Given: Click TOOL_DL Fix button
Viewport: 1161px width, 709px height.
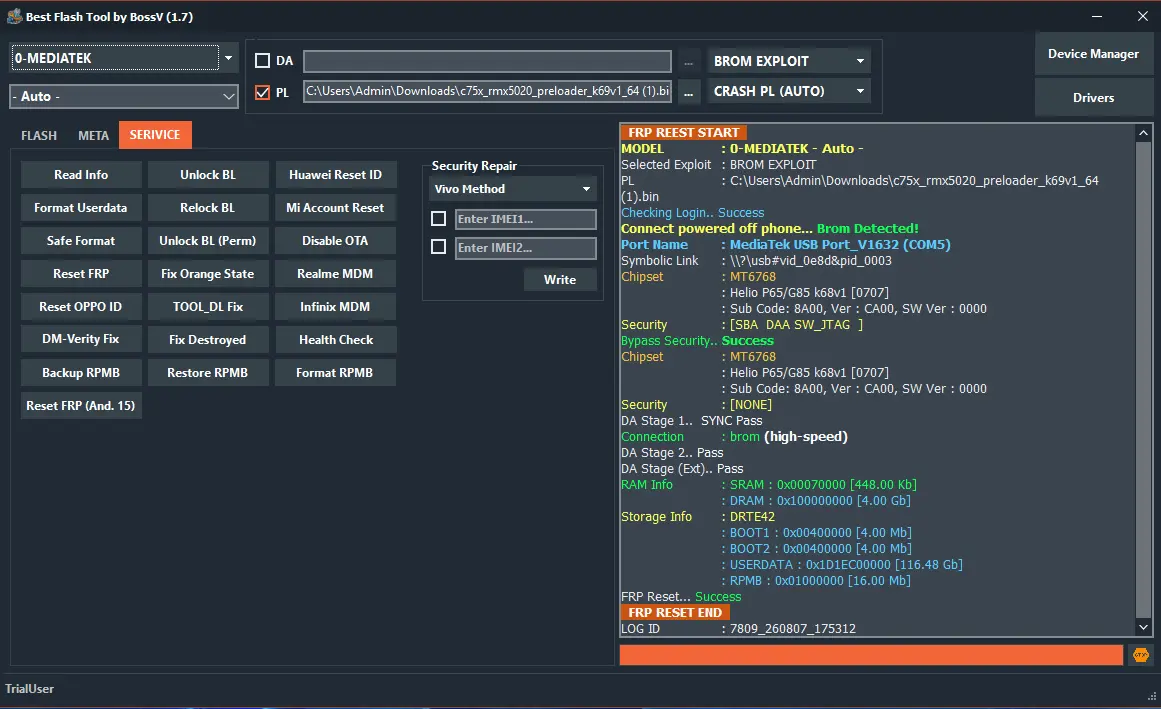Looking at the screenshot, I should point(208,306).
